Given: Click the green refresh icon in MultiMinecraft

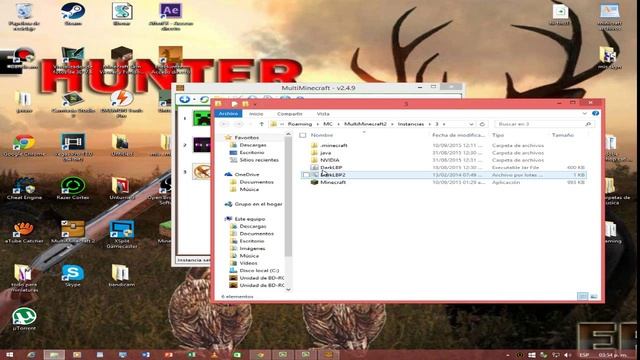Looking at the screenshot, I should [204, 99].
